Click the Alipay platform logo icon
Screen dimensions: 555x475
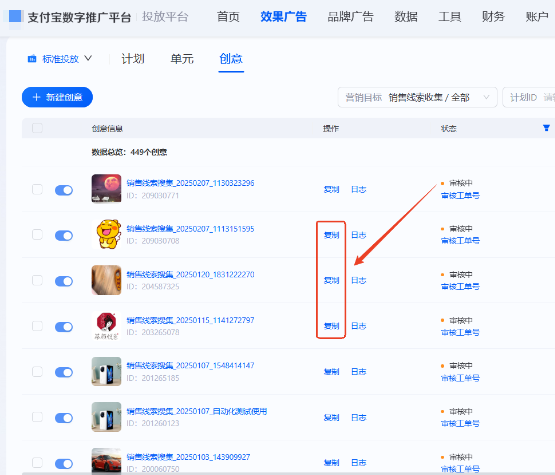tap(15, 16)
